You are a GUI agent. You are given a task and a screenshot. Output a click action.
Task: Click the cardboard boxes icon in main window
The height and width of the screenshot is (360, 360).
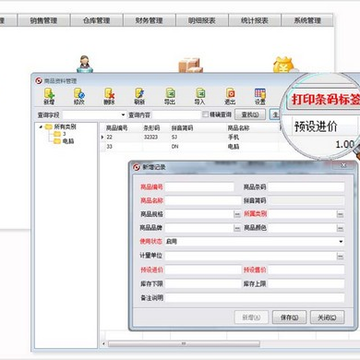coord(190,65)
